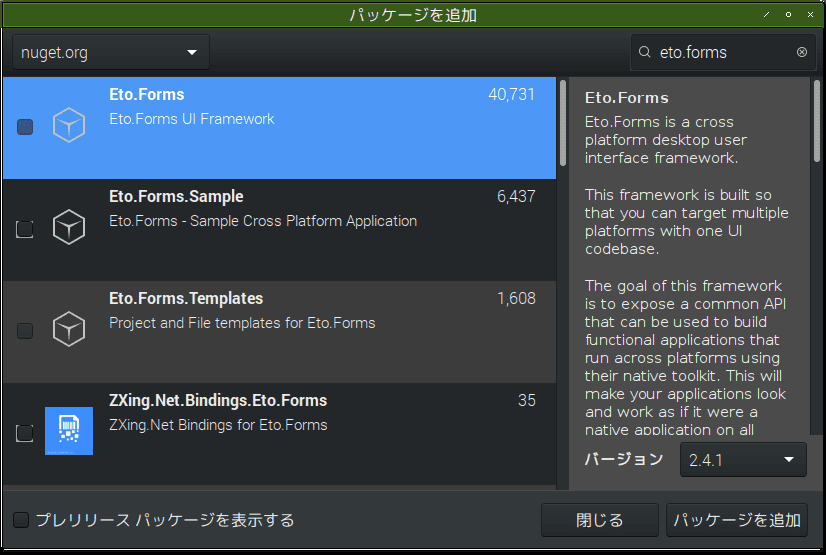
Task: Open the バージョン 2.4.1 dropdown
Action: 743,460
